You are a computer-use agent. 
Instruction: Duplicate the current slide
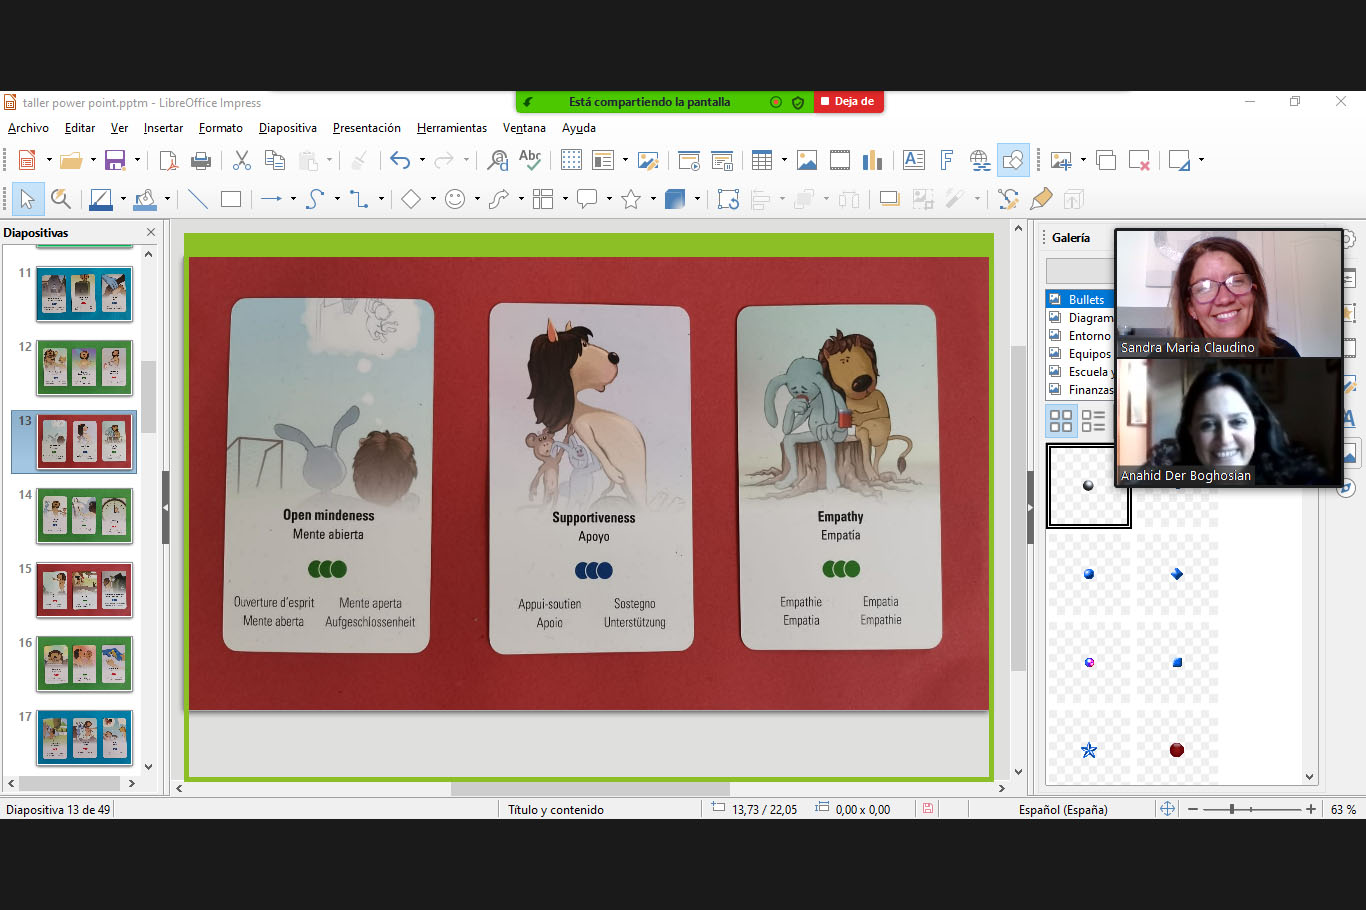tap(1106, 160)
